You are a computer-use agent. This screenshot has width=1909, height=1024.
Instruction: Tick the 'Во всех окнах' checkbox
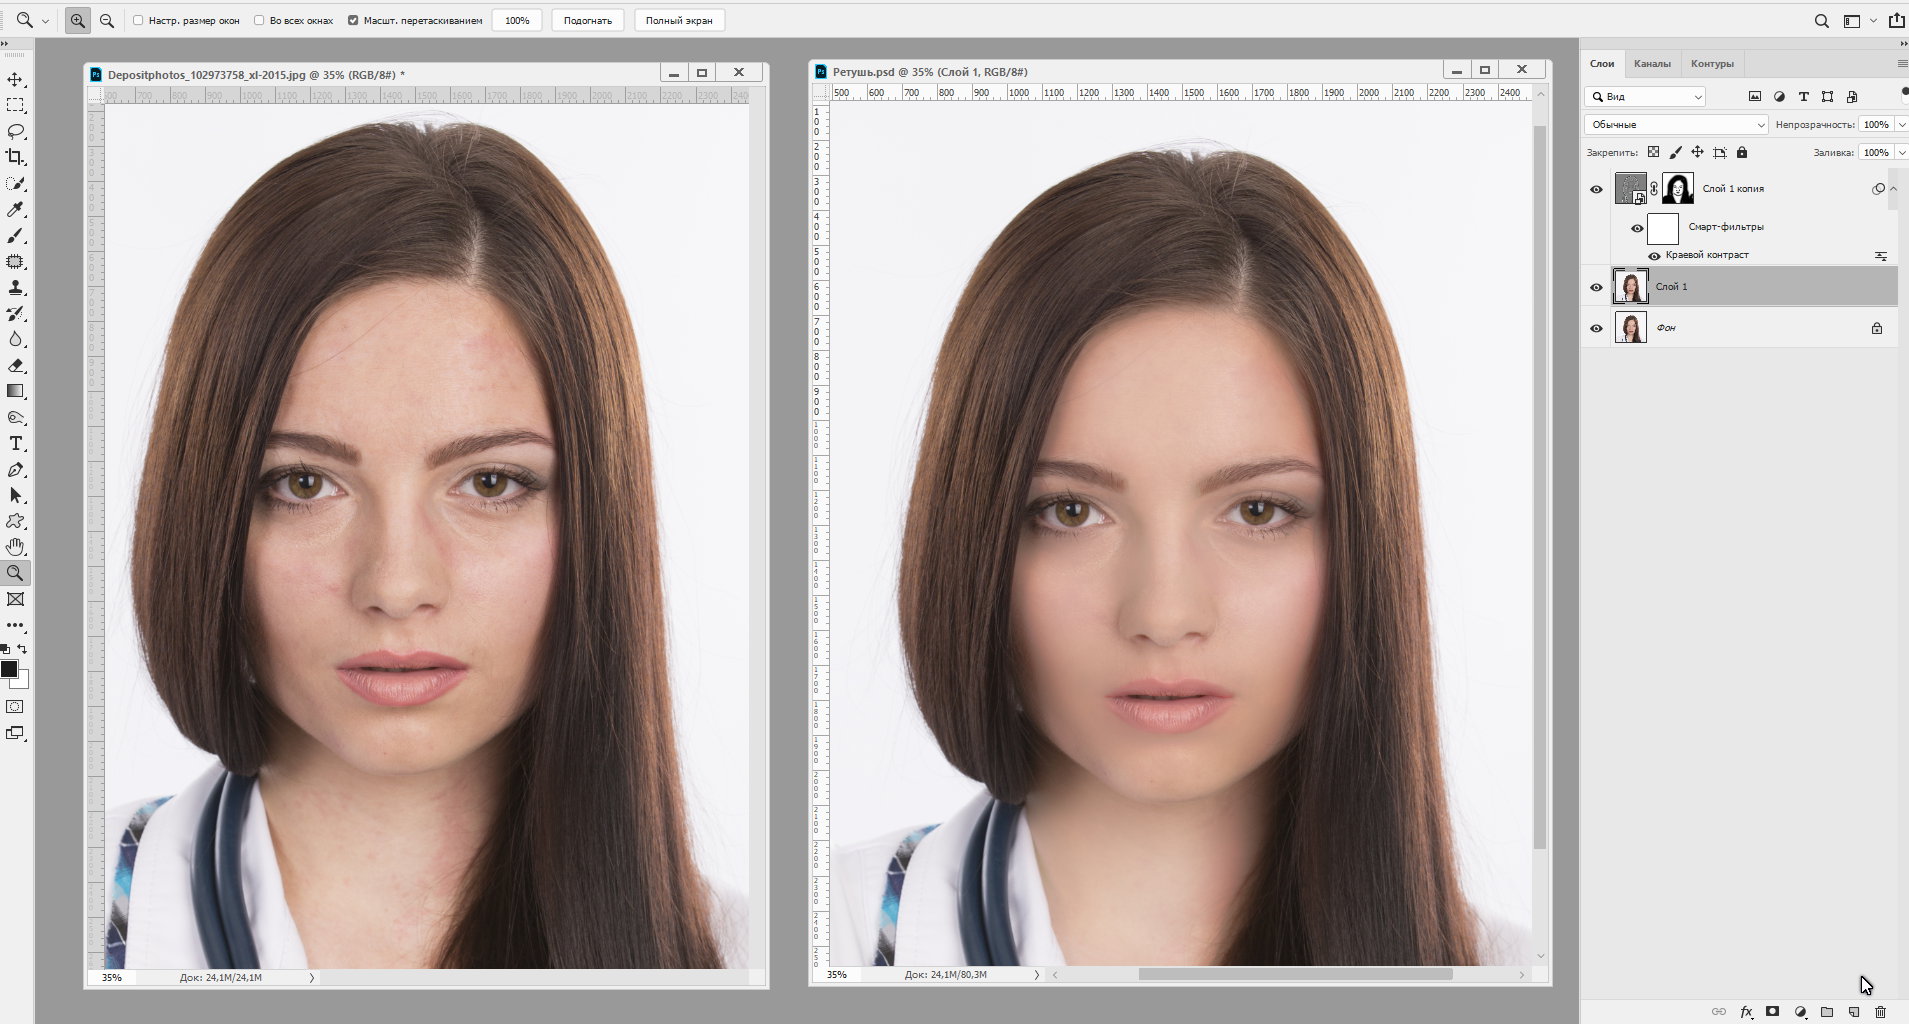[259, 20]
